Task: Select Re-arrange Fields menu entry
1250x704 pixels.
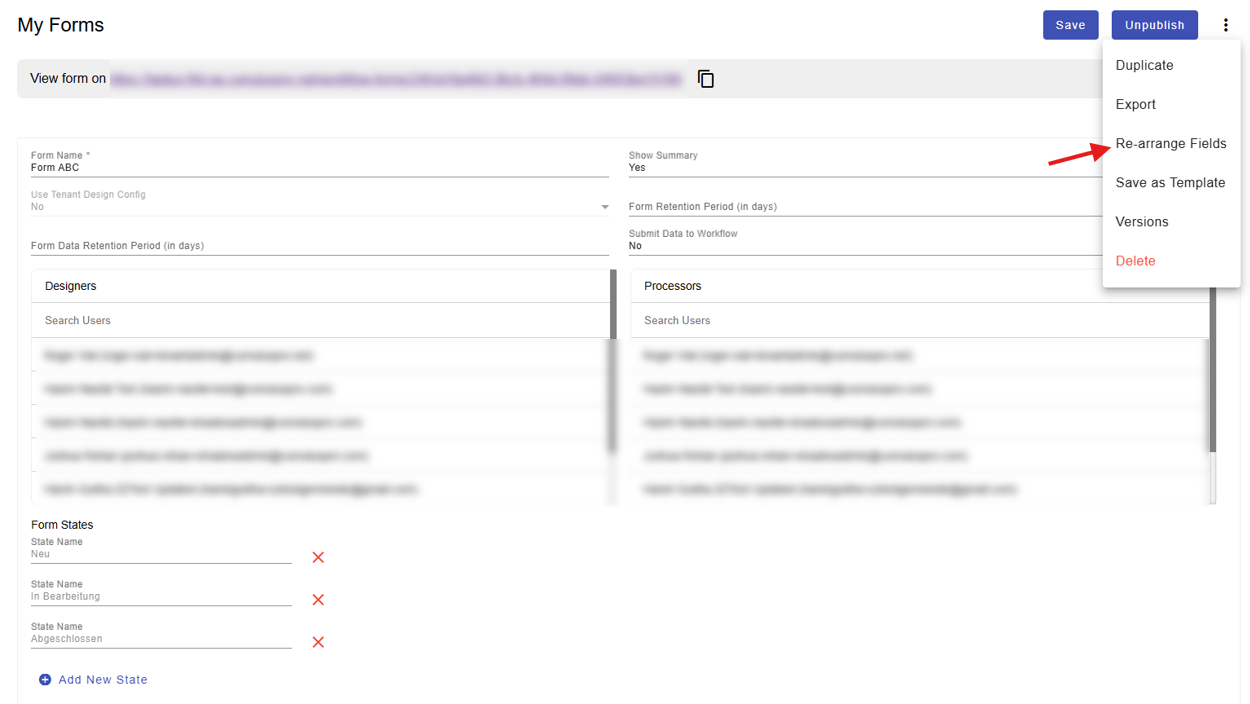Action: click(x=1170, y=143)
